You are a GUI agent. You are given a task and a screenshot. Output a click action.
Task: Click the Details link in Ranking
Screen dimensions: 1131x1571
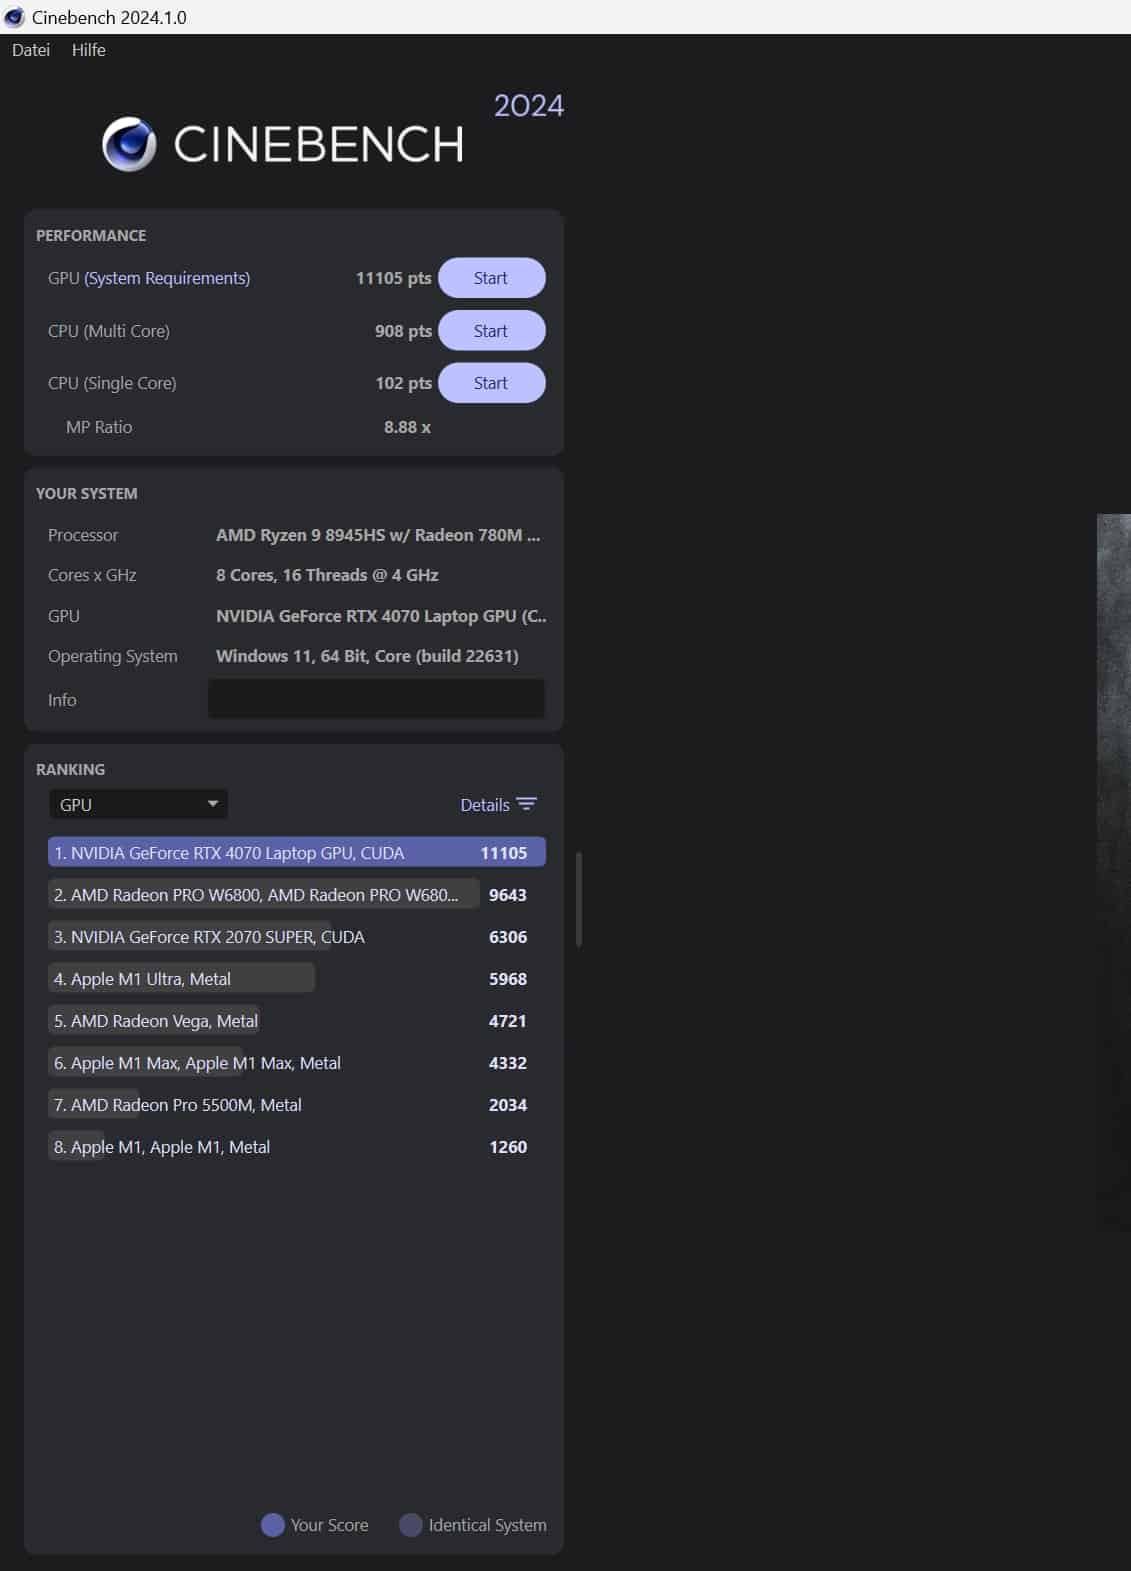485,805
